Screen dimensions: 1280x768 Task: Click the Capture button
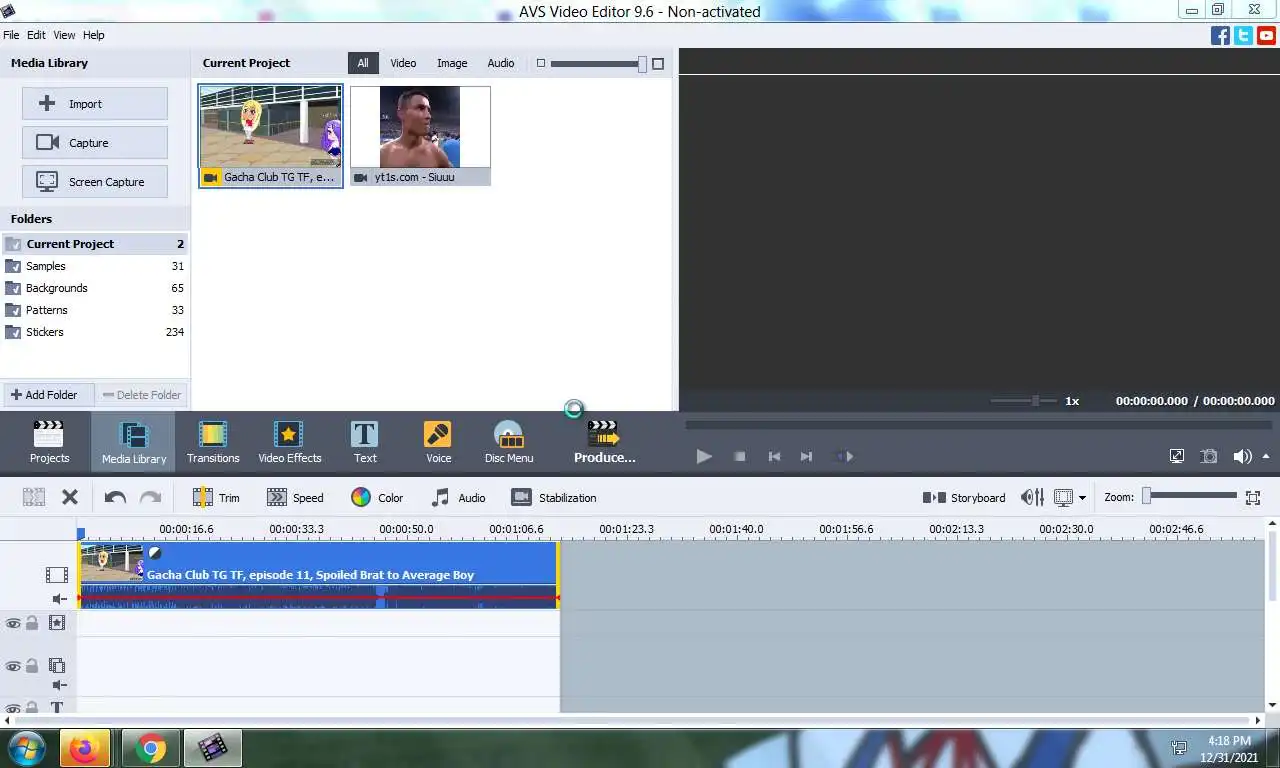(95, 143)
